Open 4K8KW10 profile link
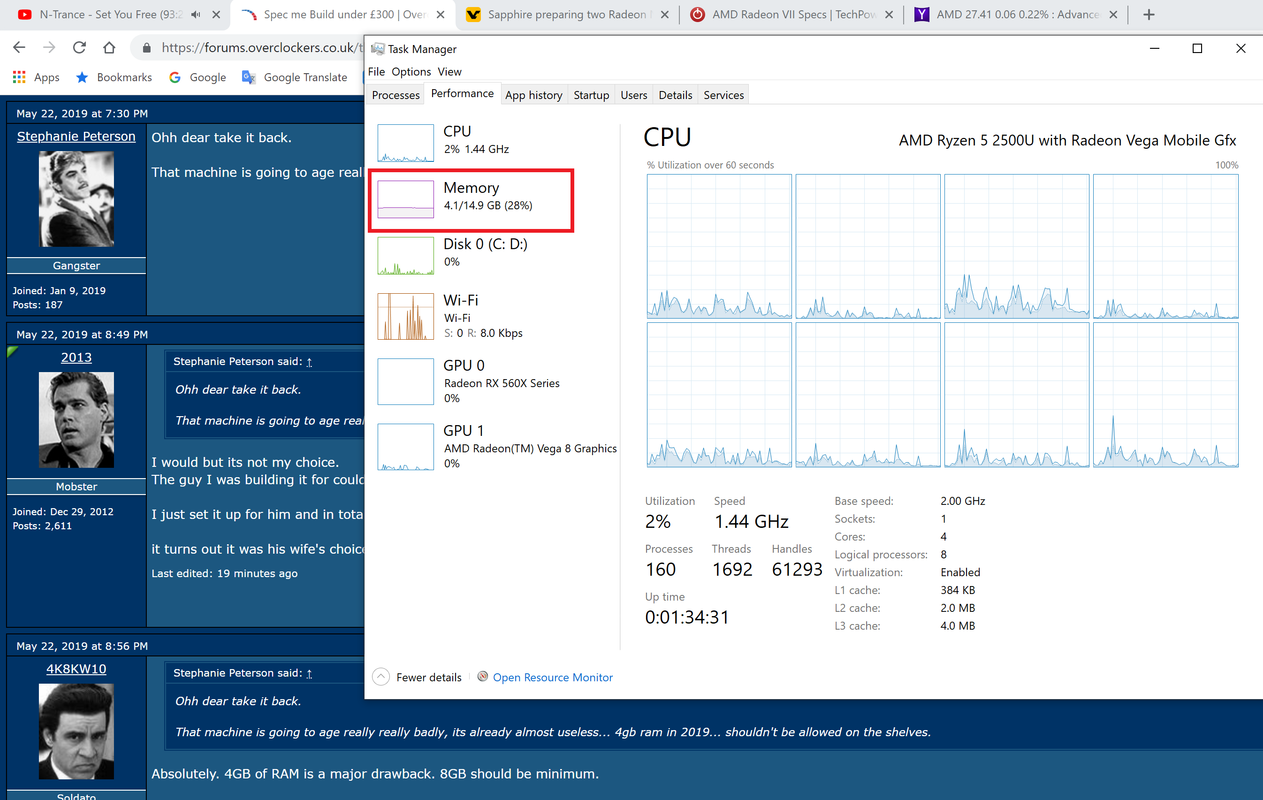The image size is (1263, 800). click(76, 669)
